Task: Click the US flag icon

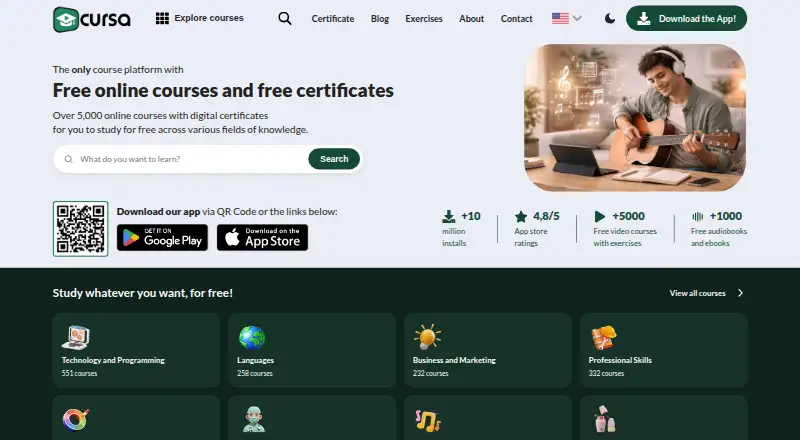Action: pos(560,18)
